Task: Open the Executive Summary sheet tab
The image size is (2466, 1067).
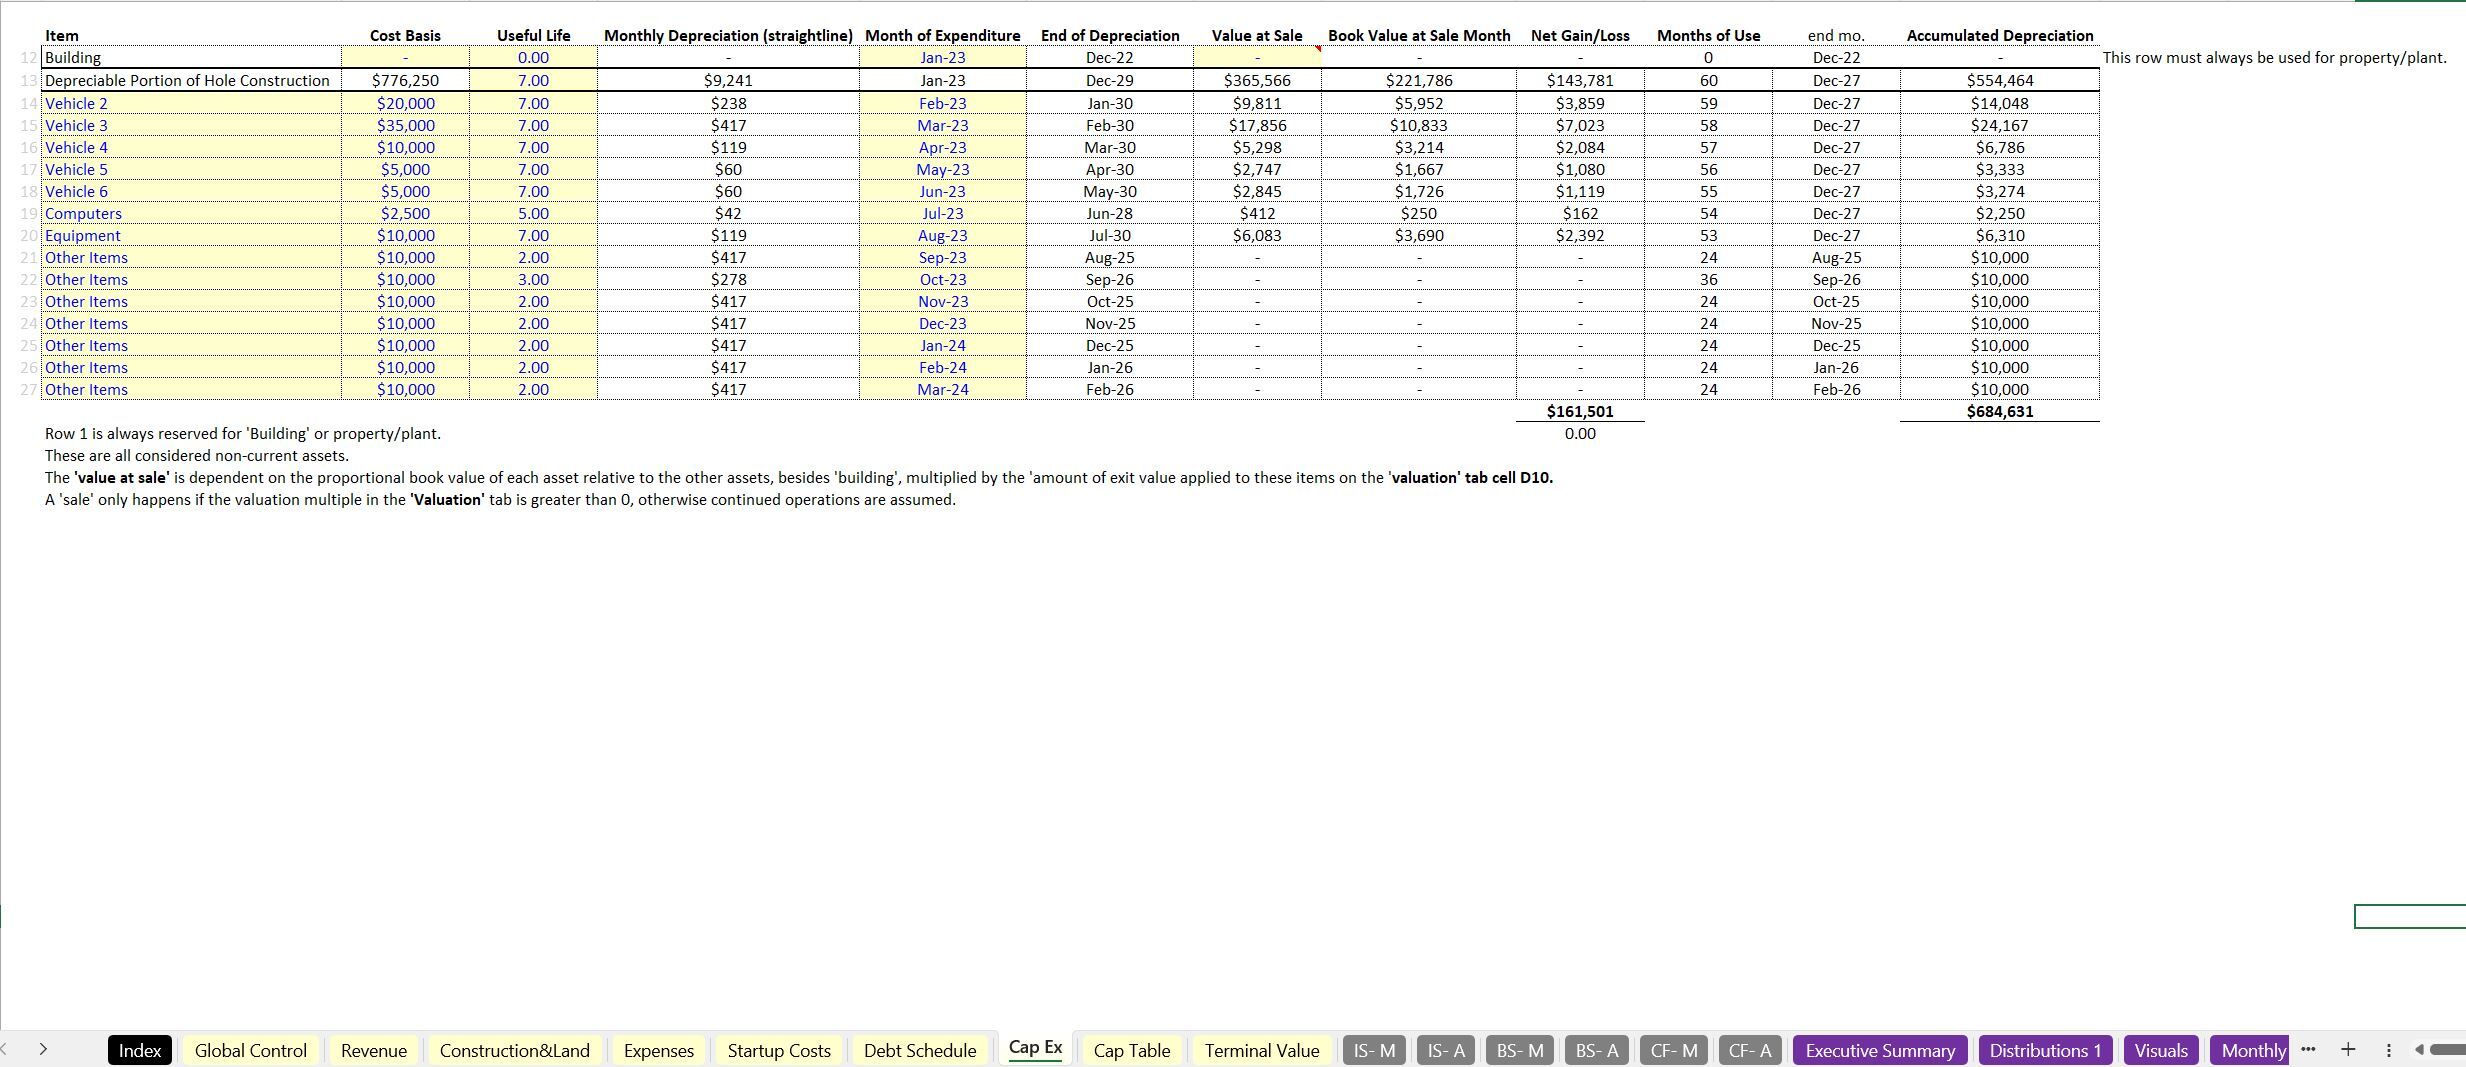Action: tap(1880, 1050)
